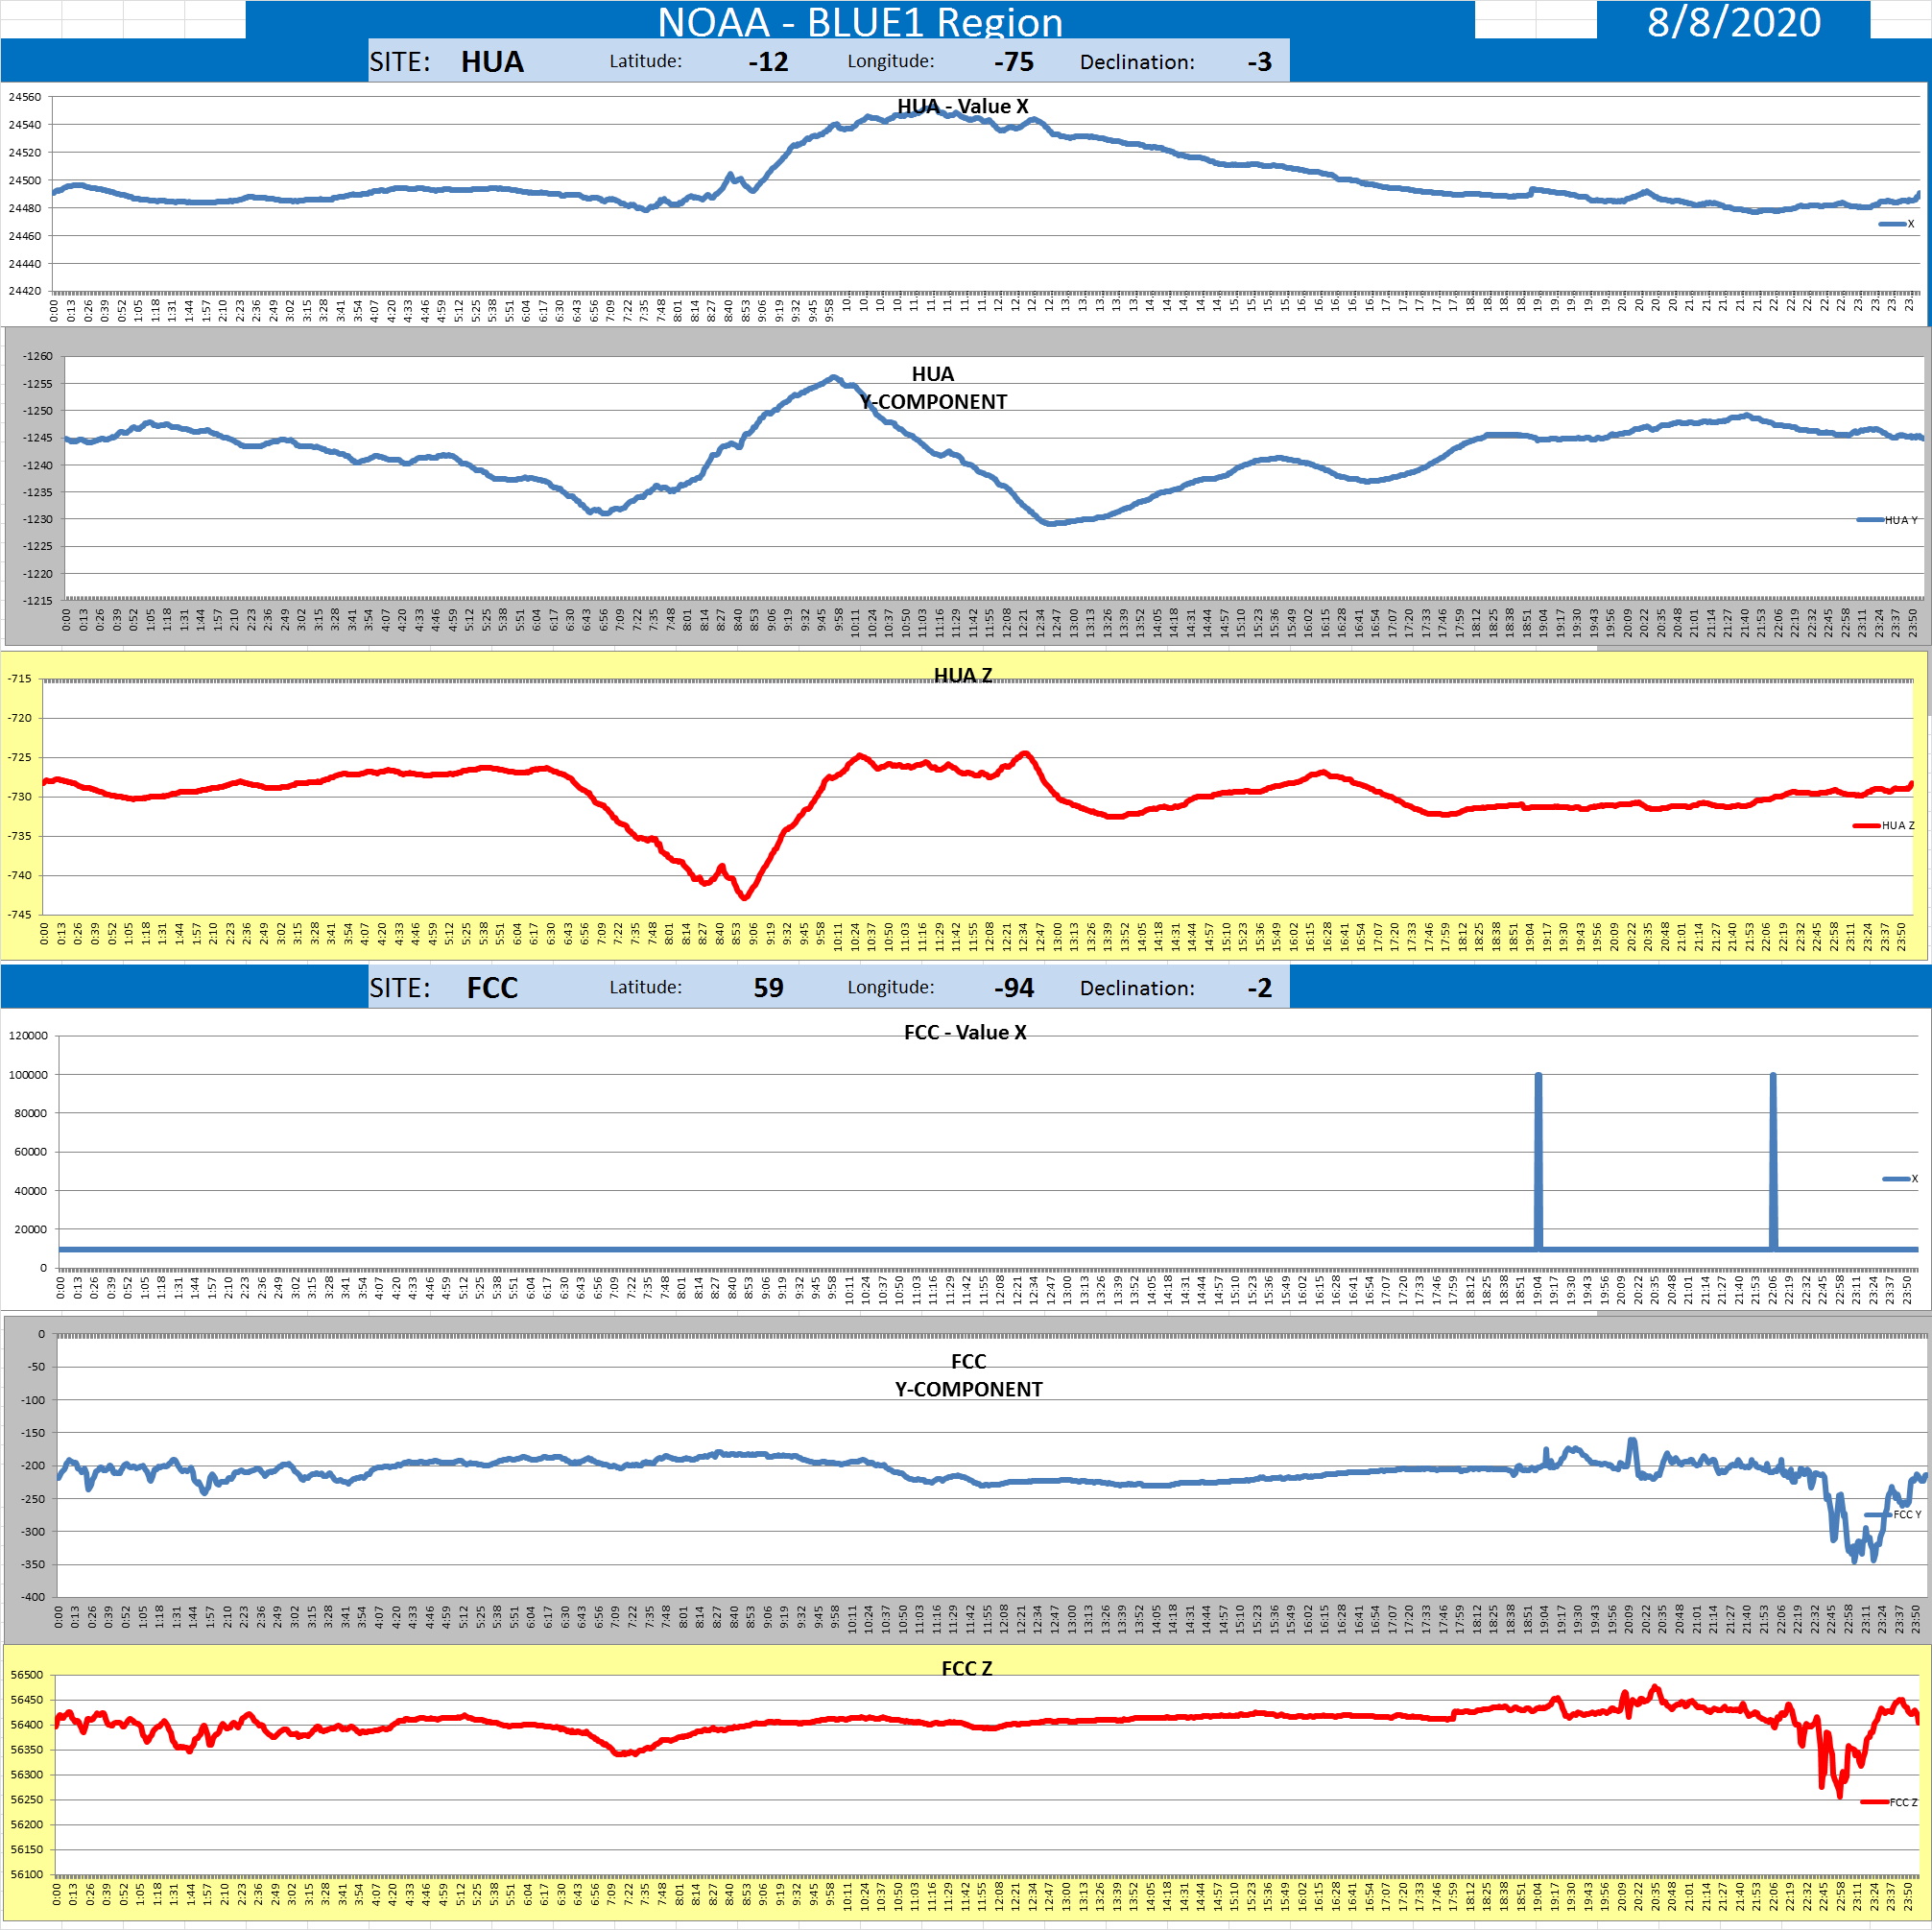This screenshot has width=1932, height=1930.
Task: Click the X legend entry in HUA X chart
Action: point(1896,224)
